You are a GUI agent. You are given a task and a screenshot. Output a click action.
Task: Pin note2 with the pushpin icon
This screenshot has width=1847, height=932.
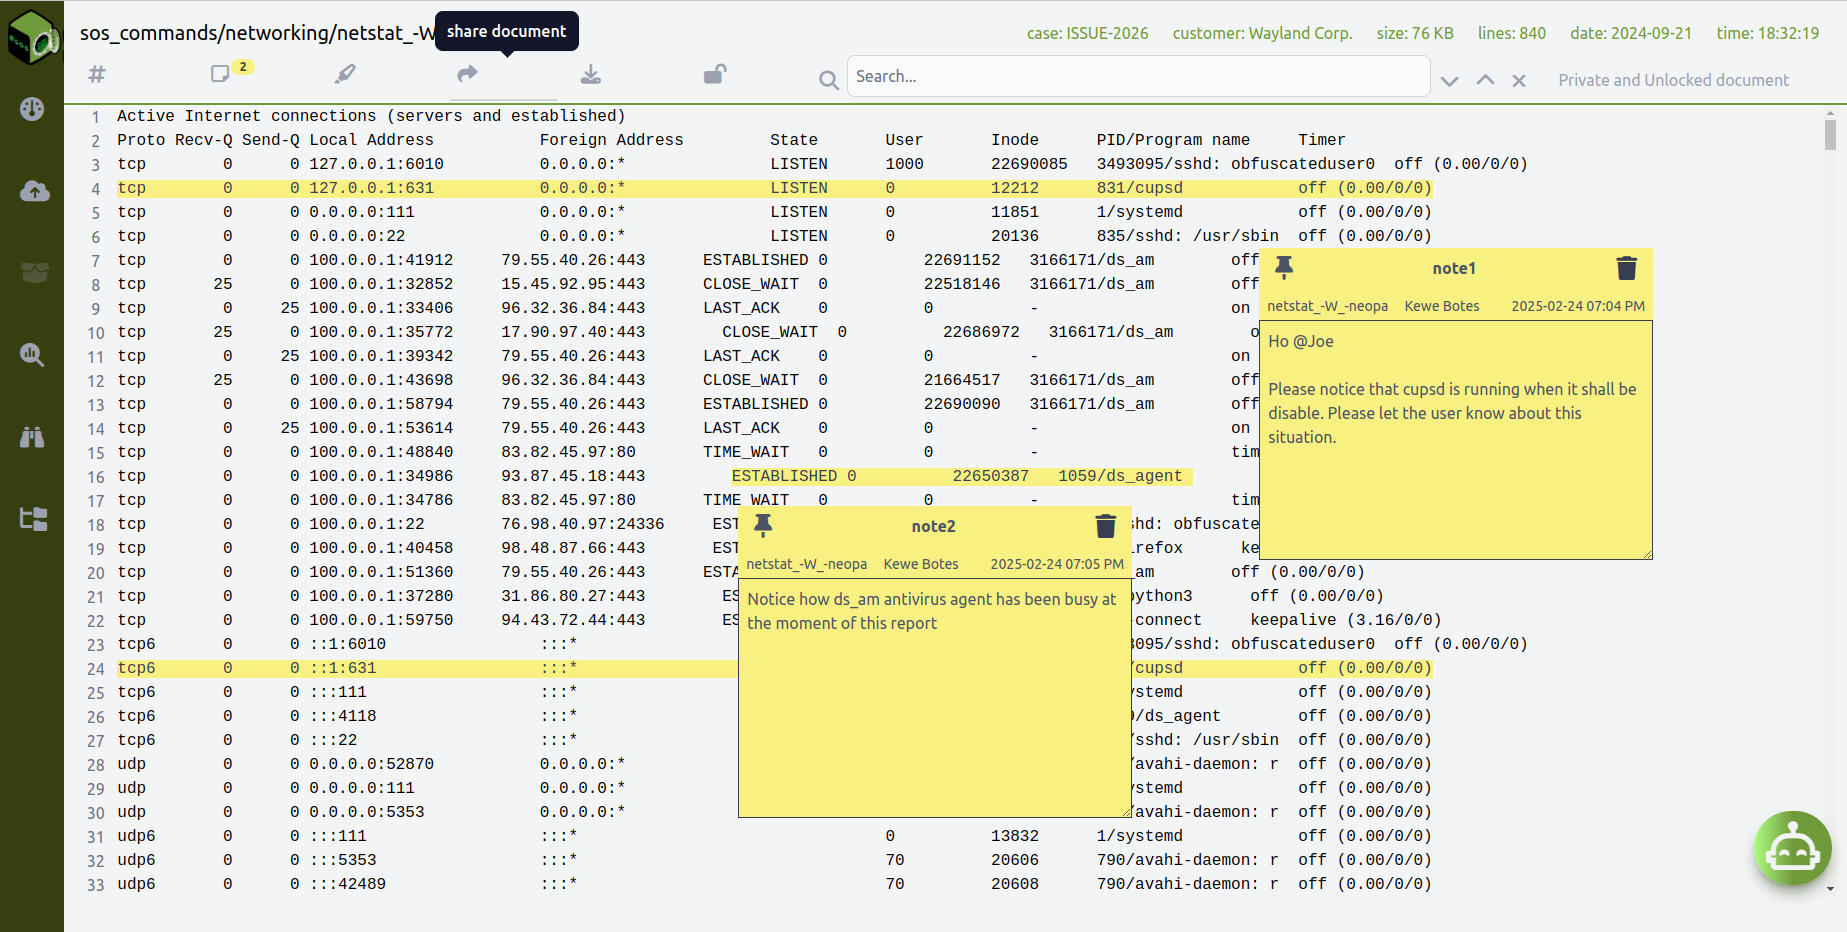click(x=763, y=525)
